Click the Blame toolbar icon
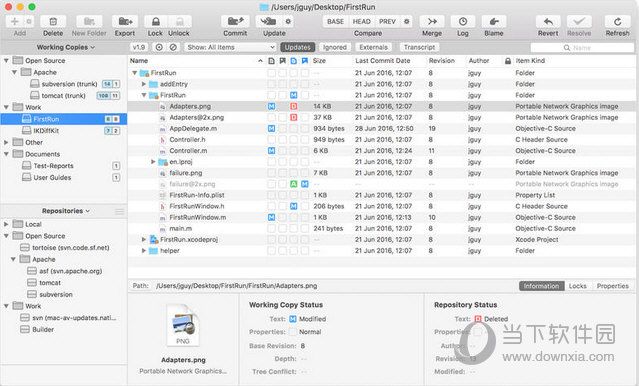Viewport: 639px width, 386px height. [x=494, y=22]
